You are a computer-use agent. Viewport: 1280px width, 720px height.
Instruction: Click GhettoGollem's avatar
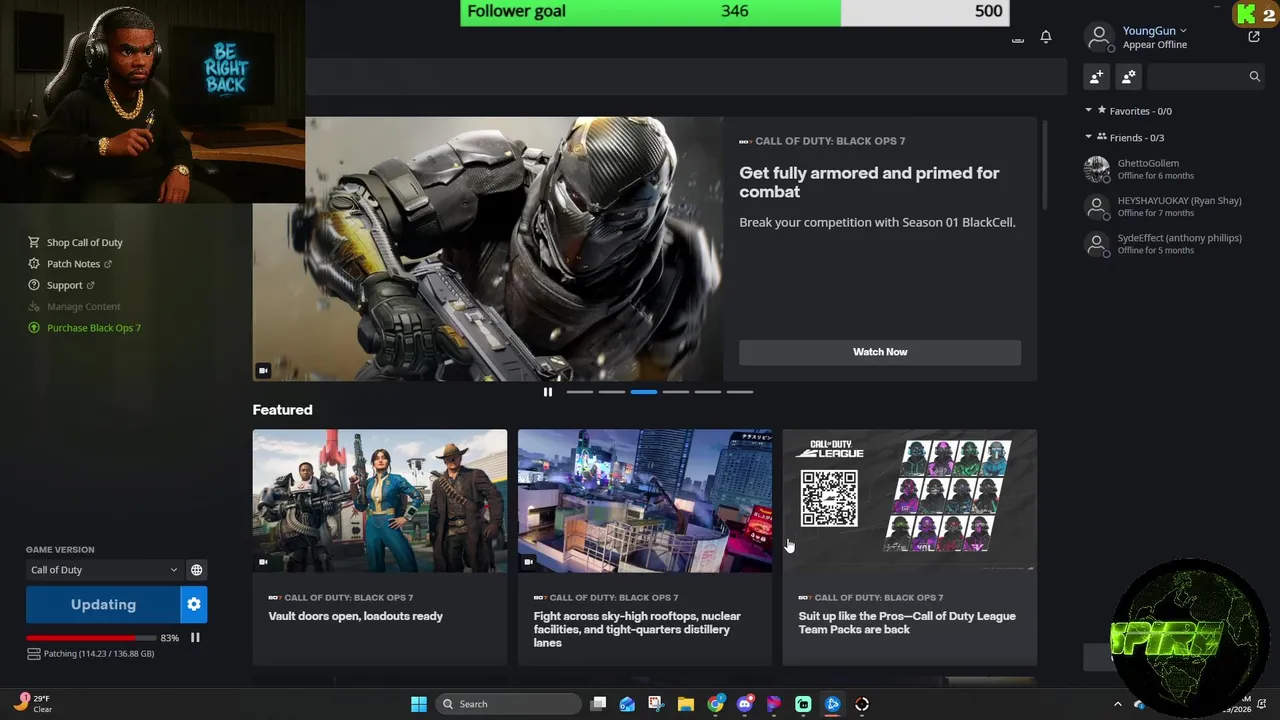(x=1097, y=169)
